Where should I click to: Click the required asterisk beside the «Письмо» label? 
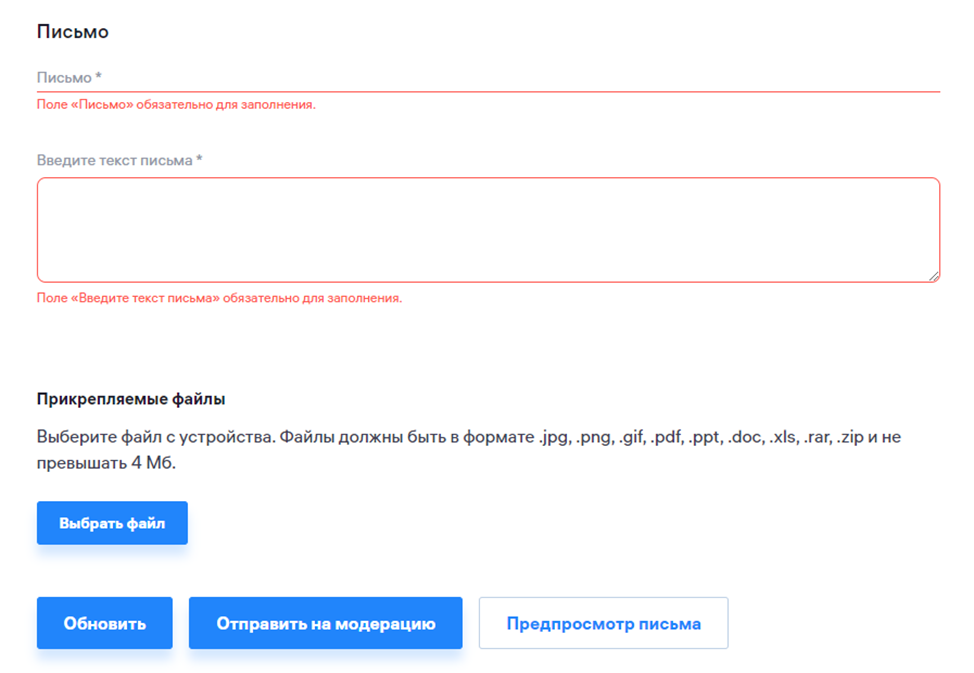point(99,77)
